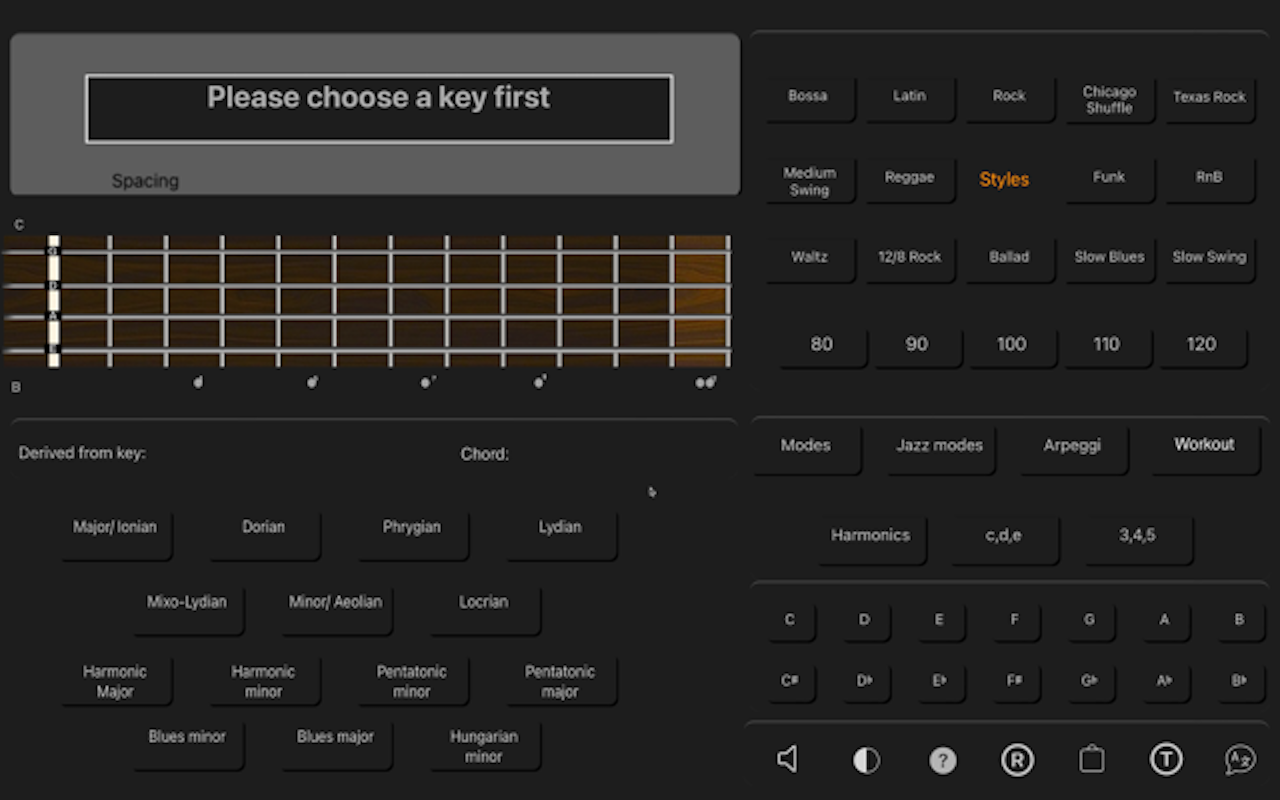The width and height of the screenshot is (1280, 800).
Task: Select the Hungarian minor scale
Action: click(483, 745)
